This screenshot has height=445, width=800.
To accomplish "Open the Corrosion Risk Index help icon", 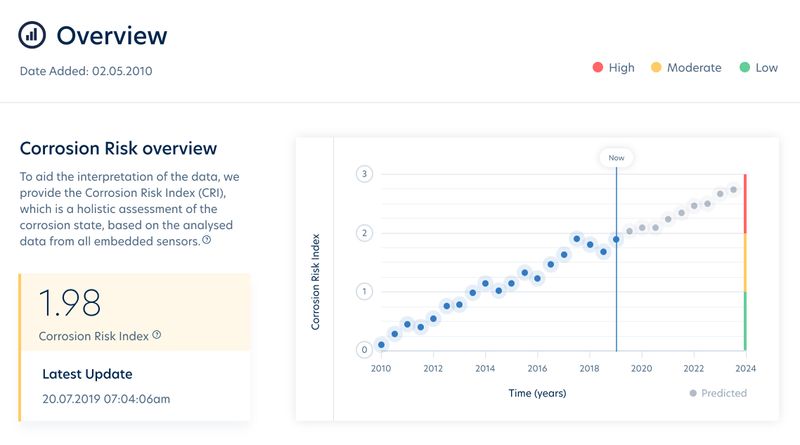I will pyautogui.click(x=157, y=335).
